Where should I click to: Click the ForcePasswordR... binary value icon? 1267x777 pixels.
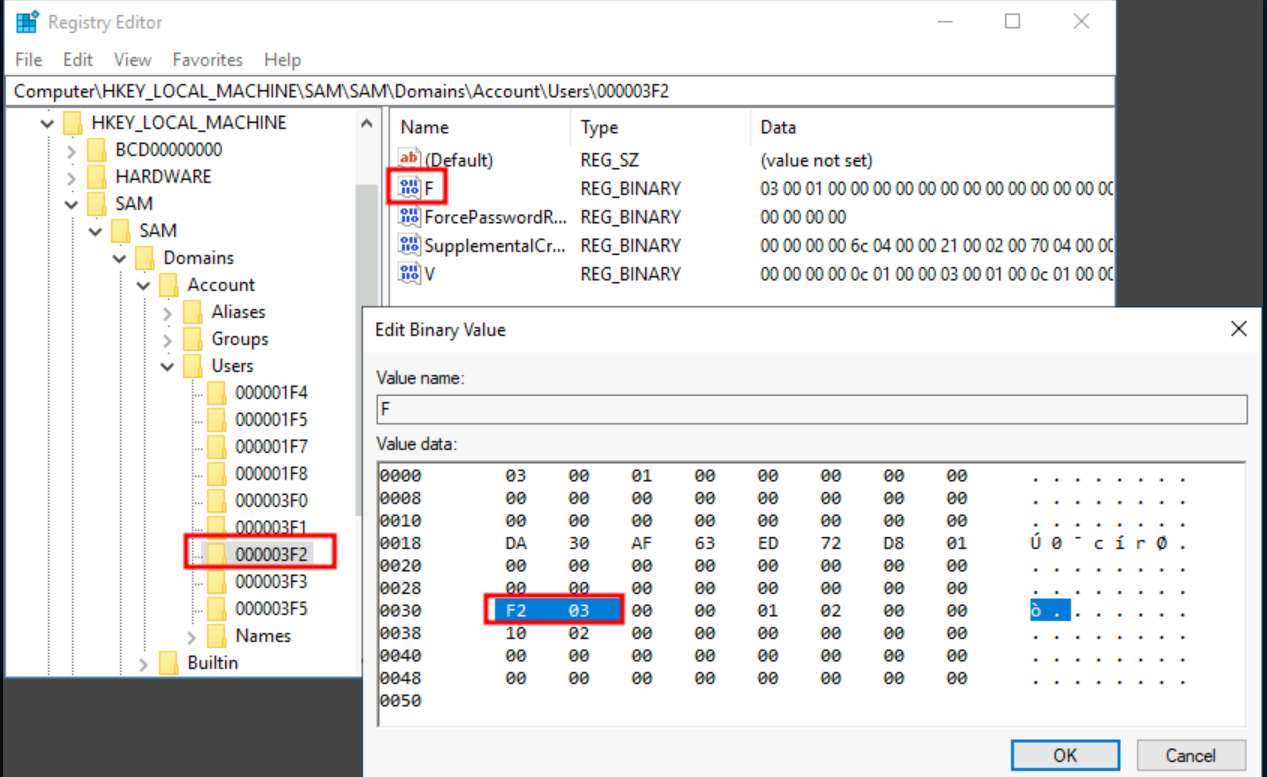tap(409, 216)
